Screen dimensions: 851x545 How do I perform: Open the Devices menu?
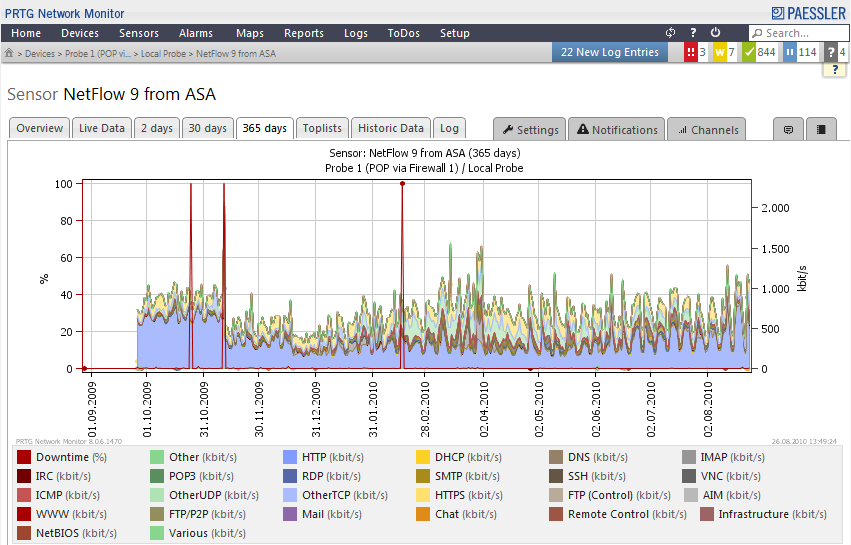coord(80,33)
